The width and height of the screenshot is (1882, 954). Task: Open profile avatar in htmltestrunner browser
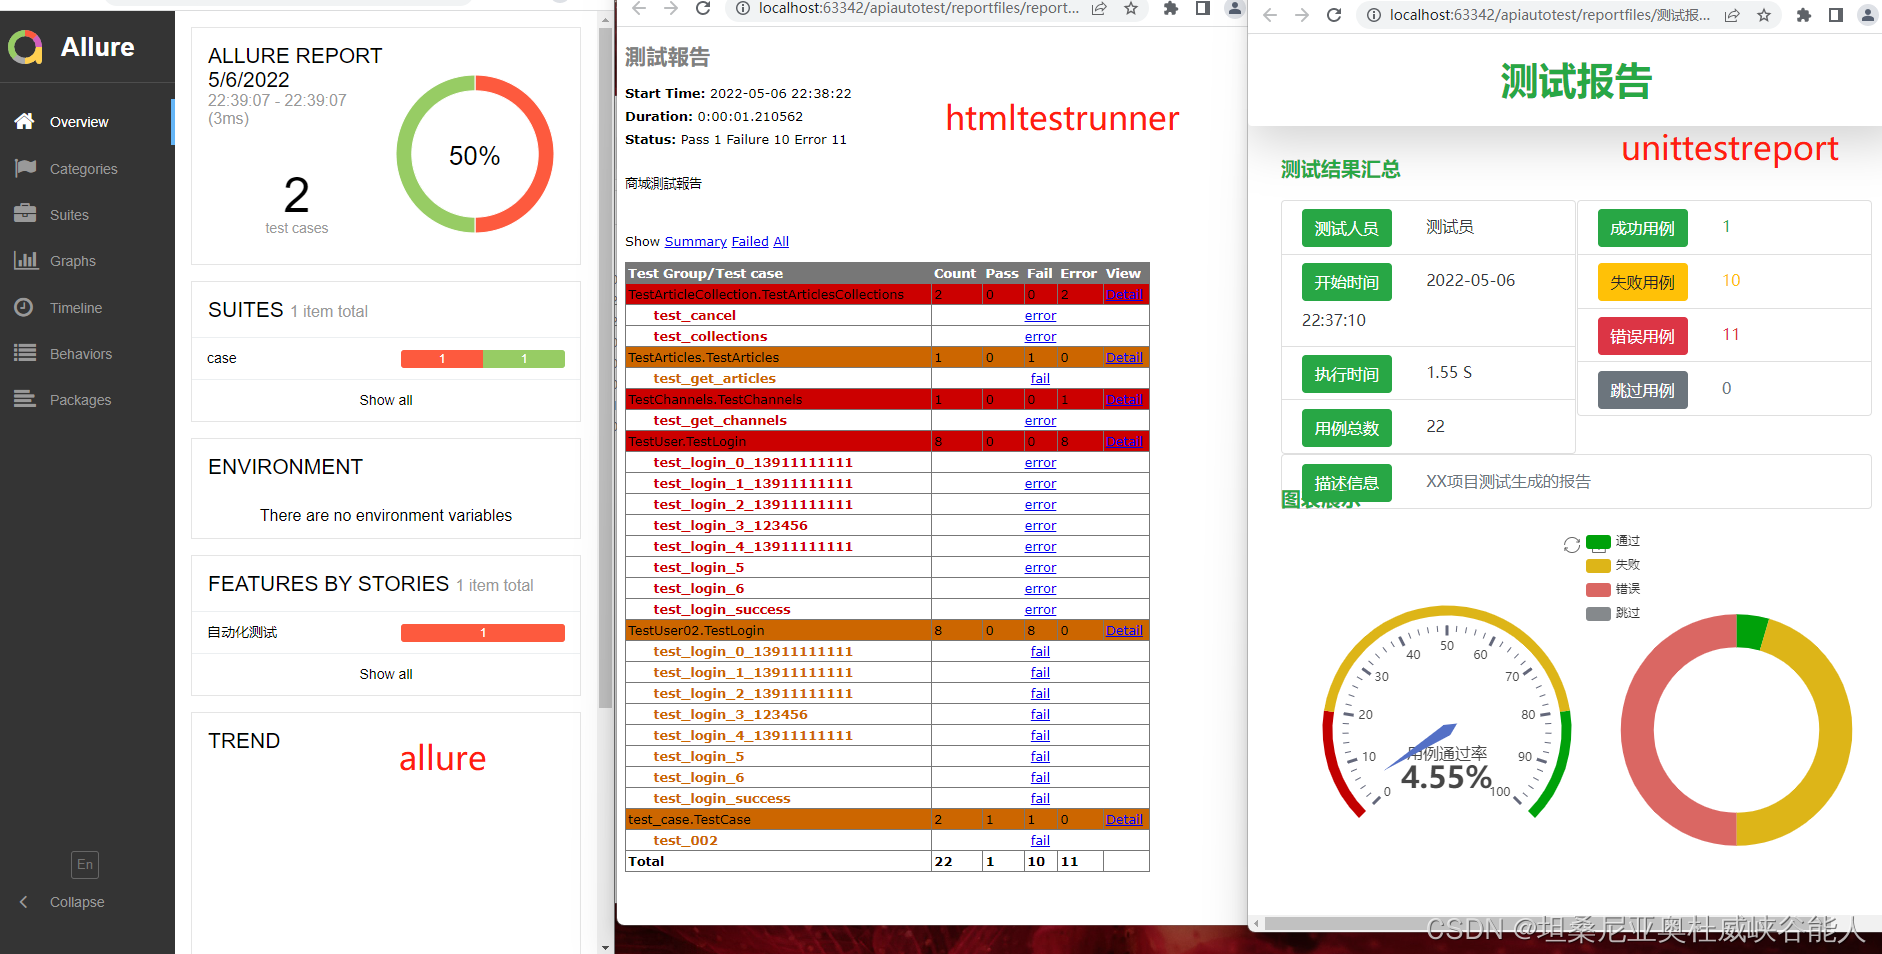tap(1235, 8)
